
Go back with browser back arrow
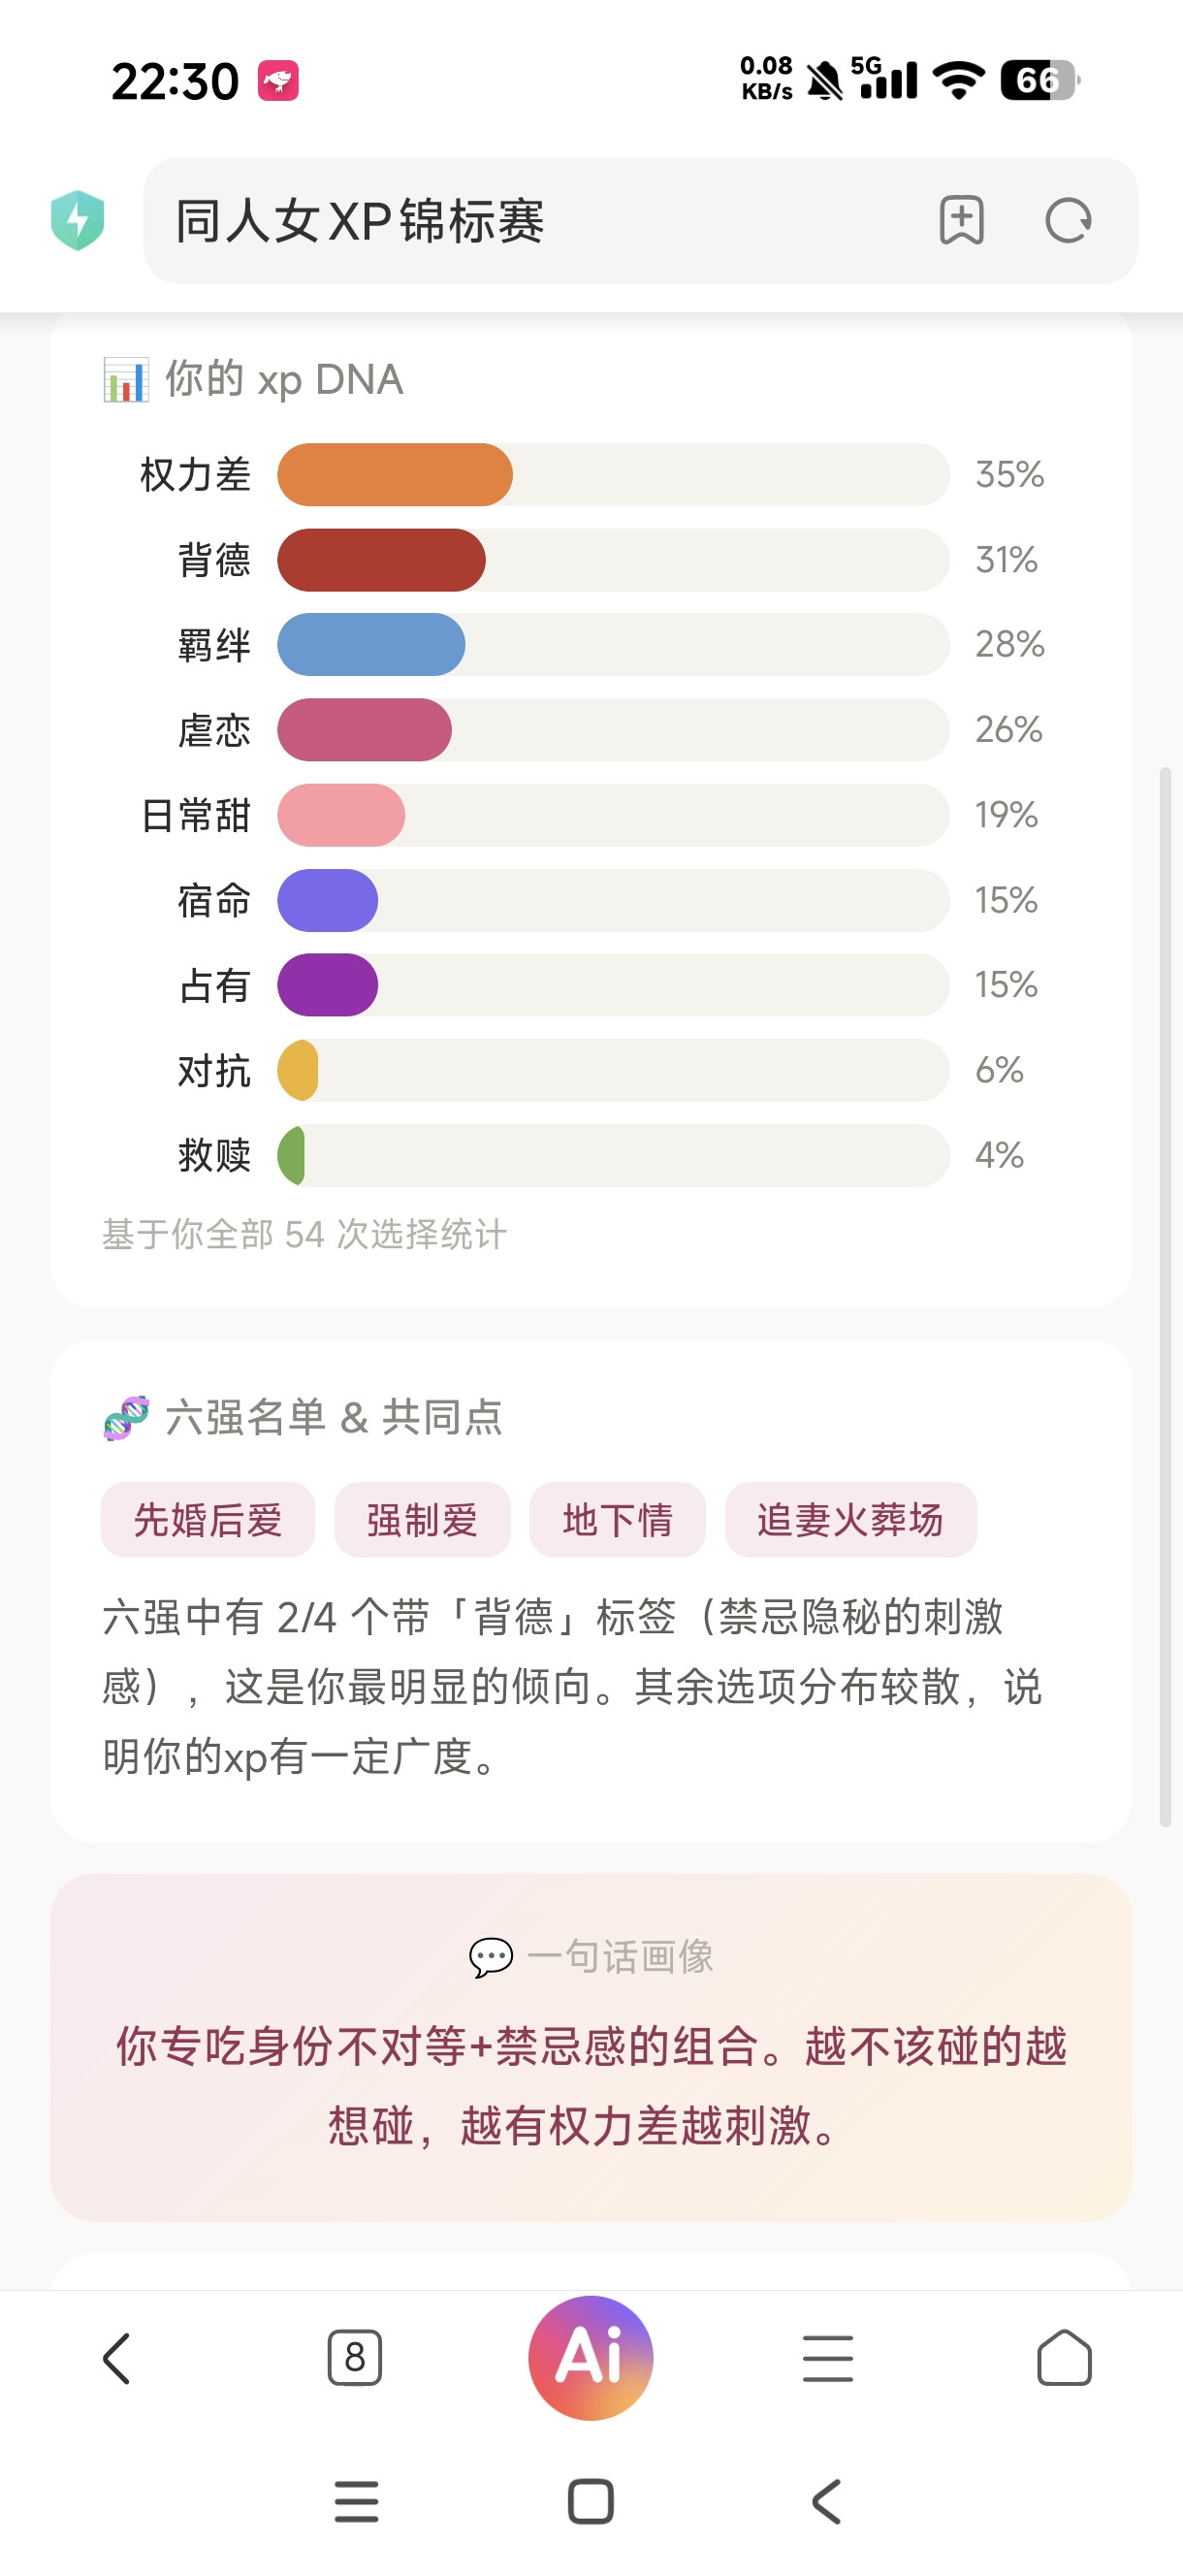[117, 2358]
